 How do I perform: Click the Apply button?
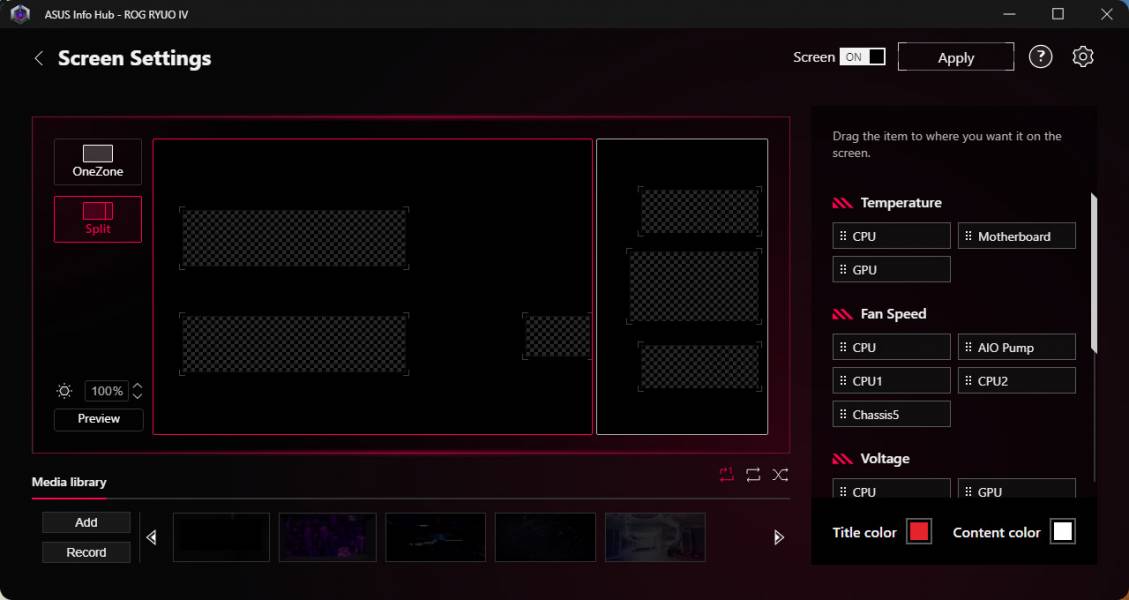point(955,57)
